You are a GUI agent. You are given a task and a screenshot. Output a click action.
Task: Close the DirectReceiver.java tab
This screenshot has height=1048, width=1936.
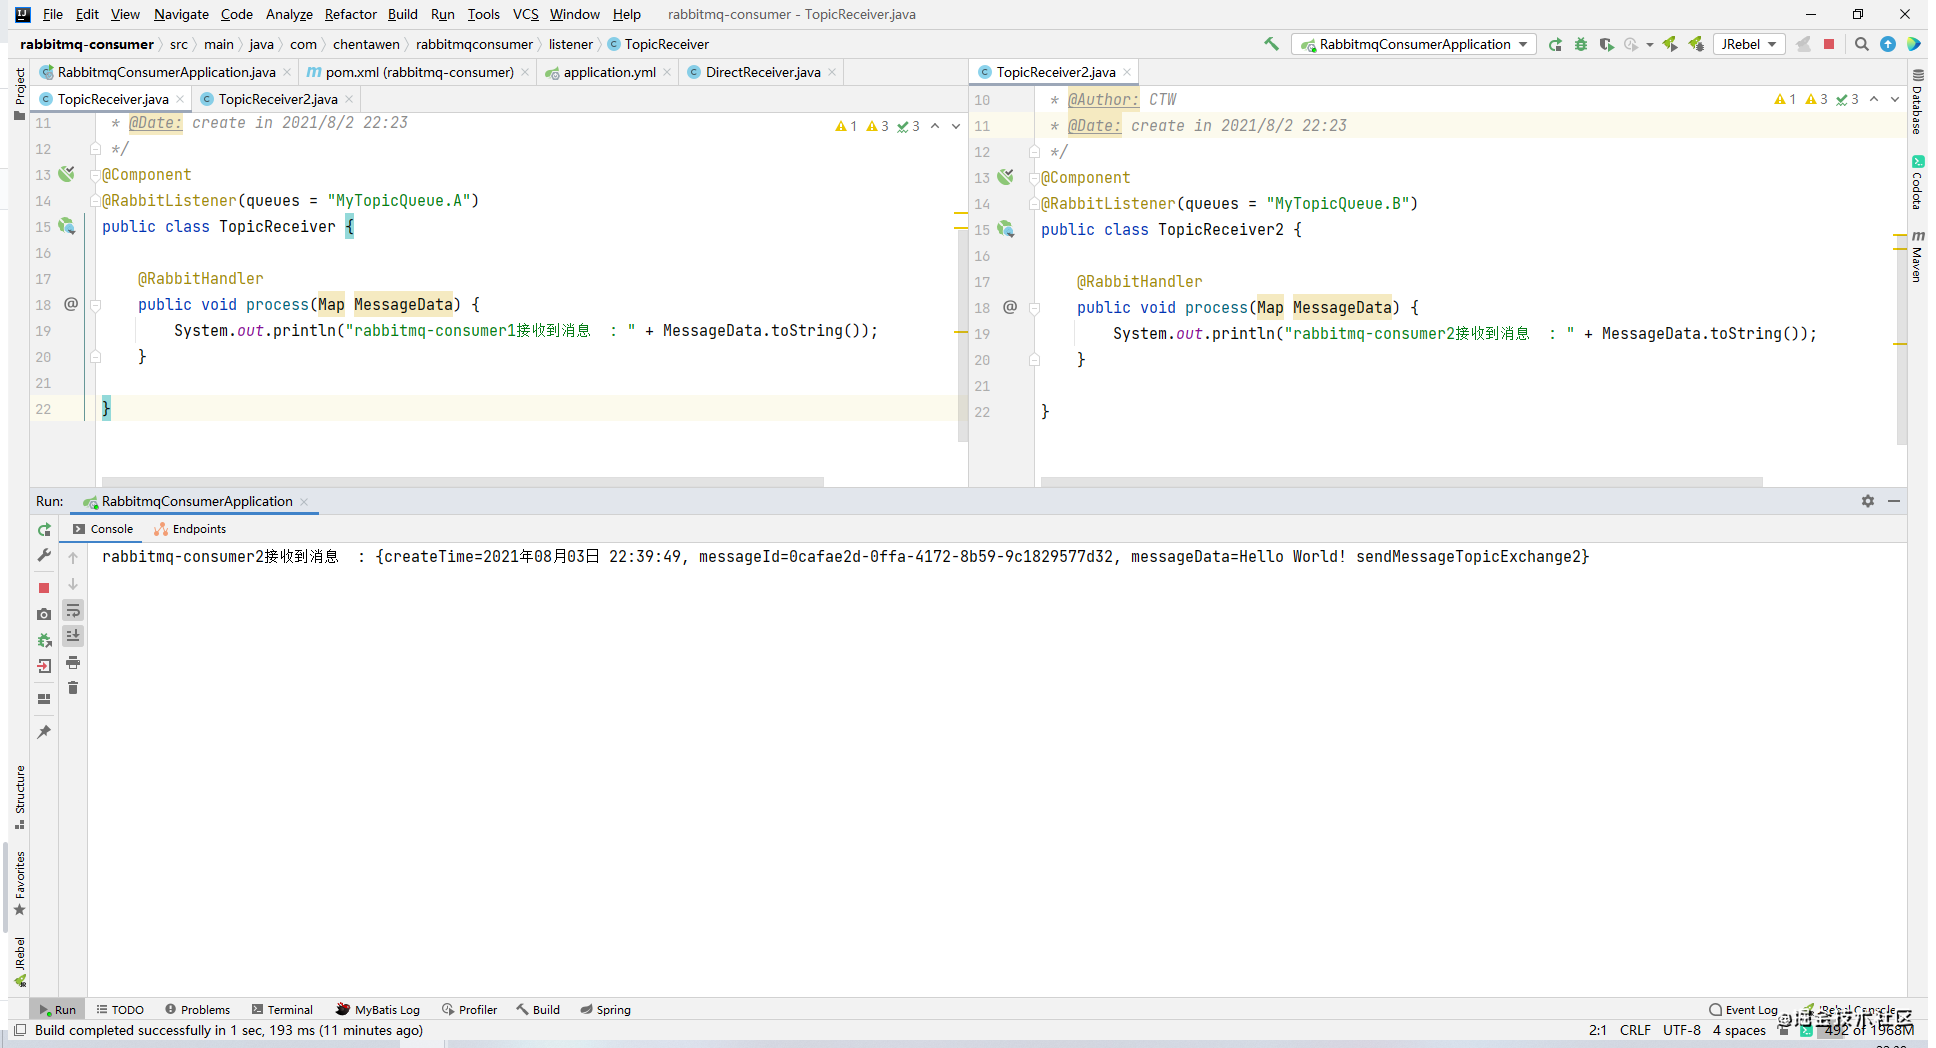832,72
